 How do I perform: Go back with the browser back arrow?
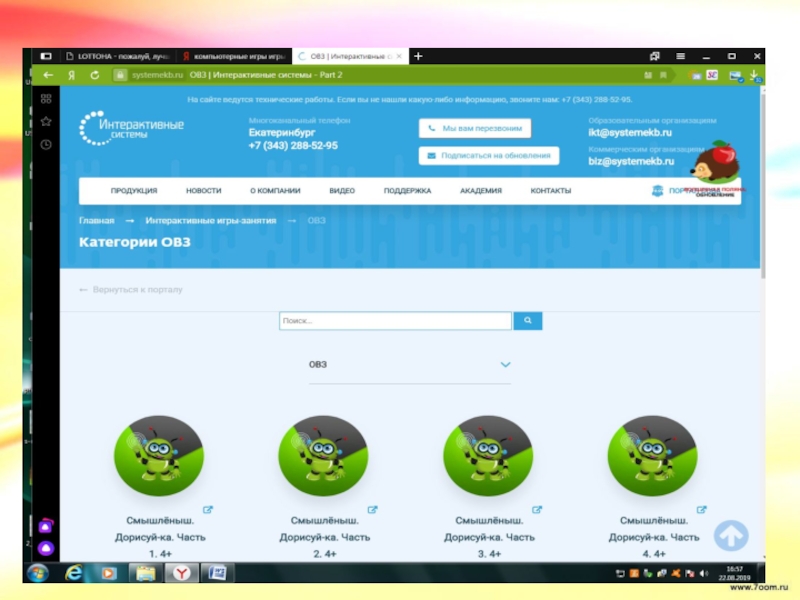pos(48,75)
